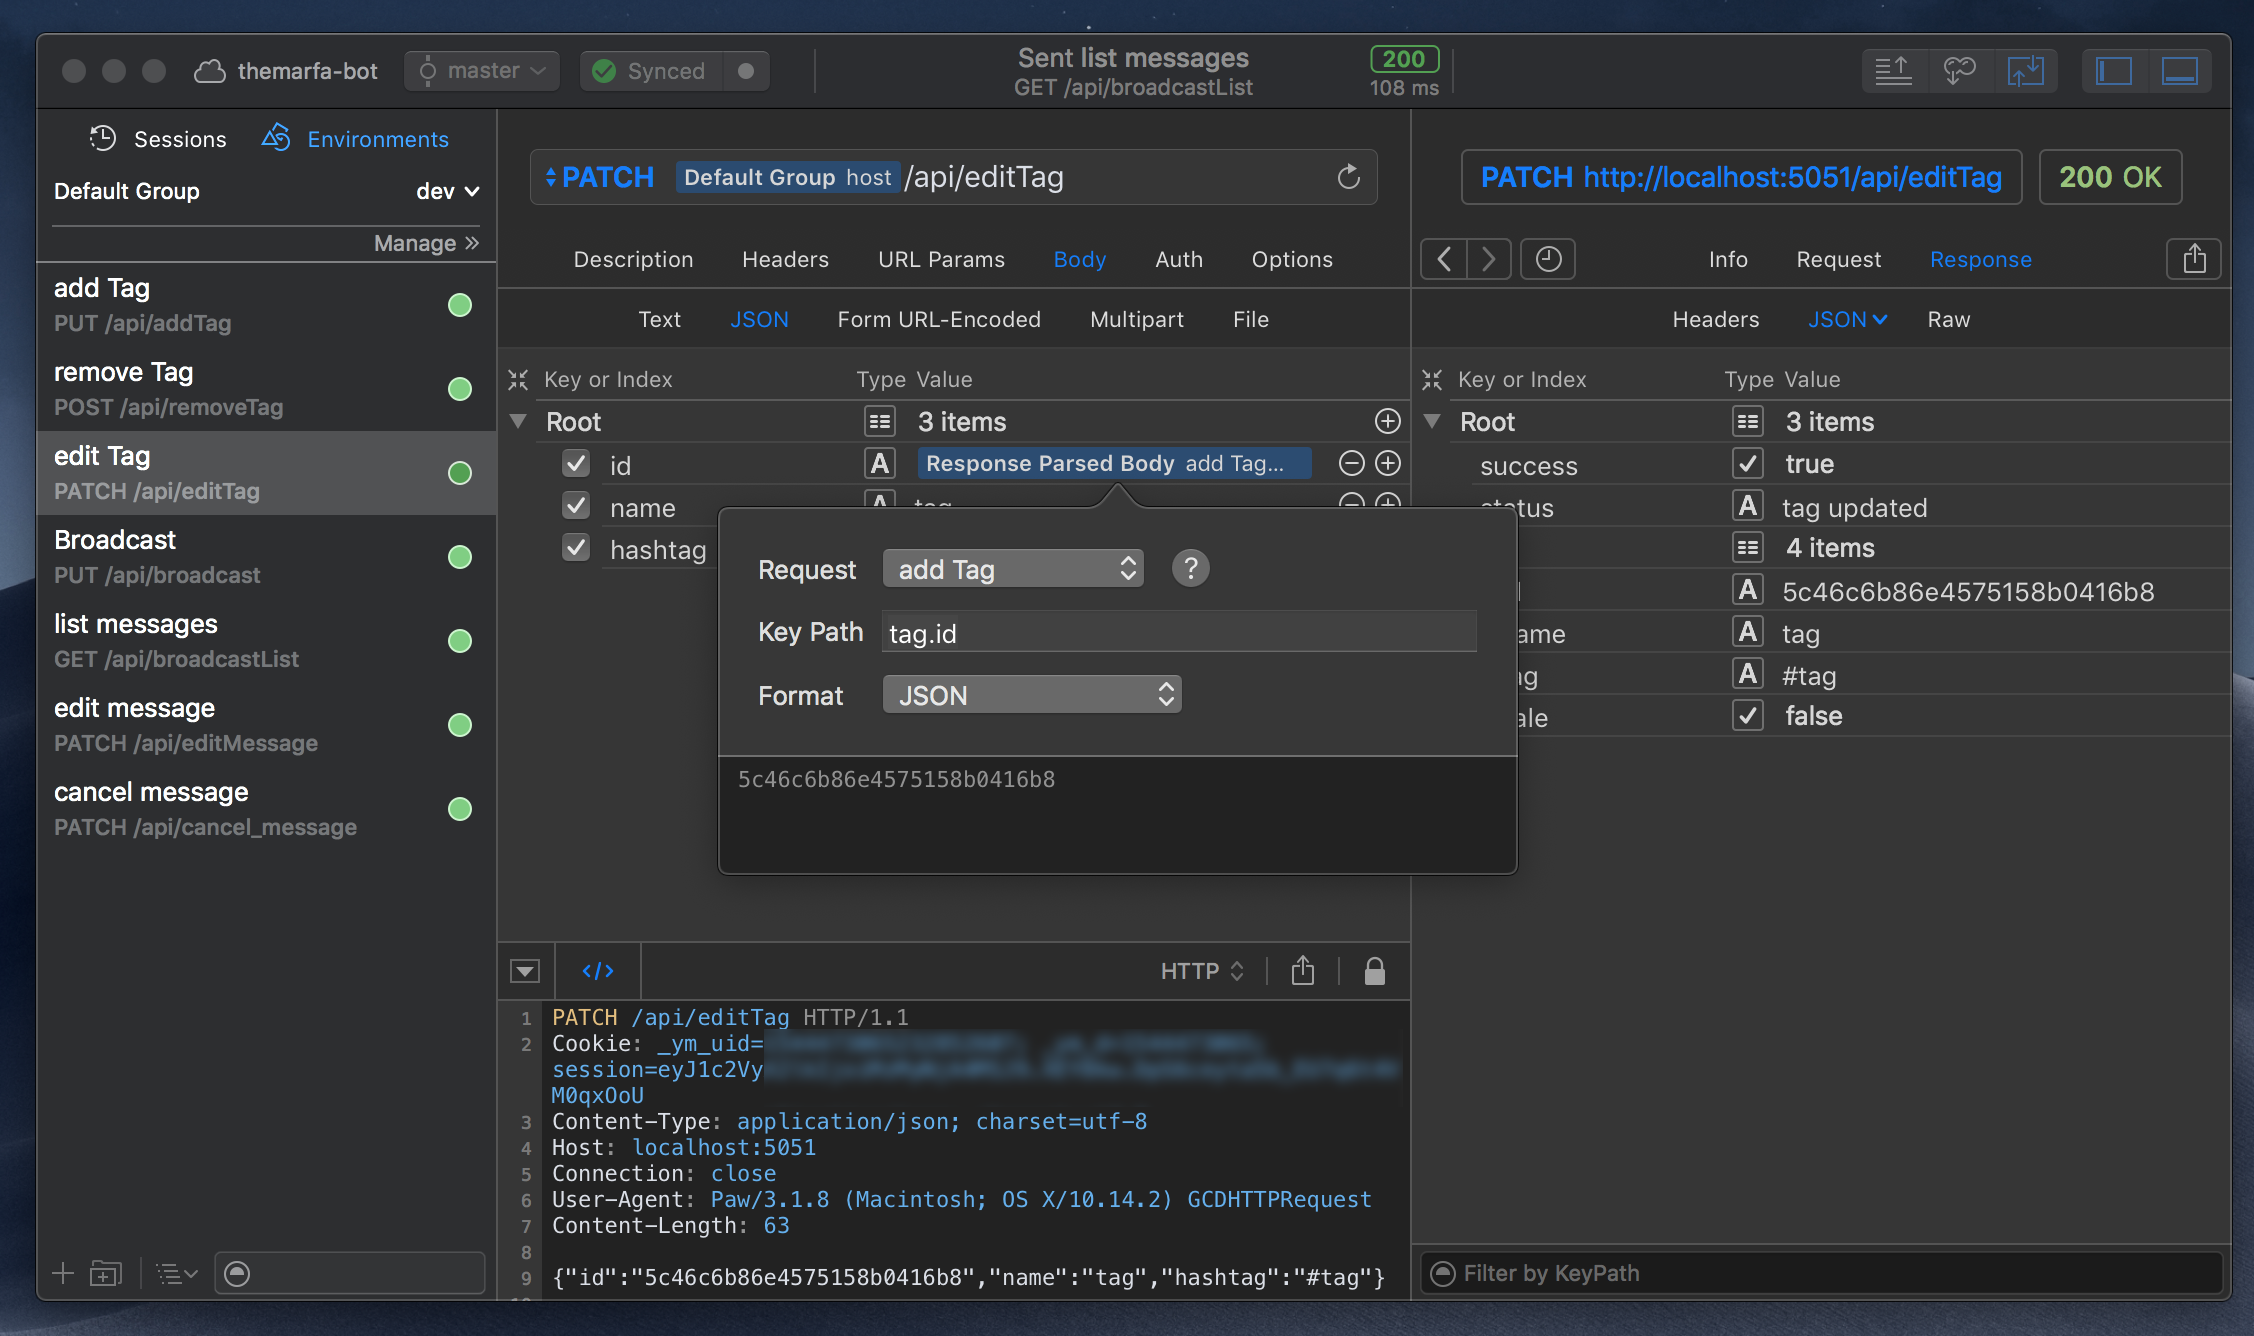Open the dev environment selector
Image resolution: width=2254 pixels, height=1336 pixels.
447,191
